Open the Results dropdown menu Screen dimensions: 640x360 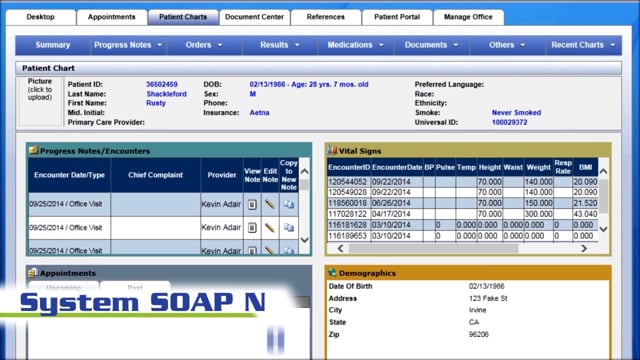[280, 45]
